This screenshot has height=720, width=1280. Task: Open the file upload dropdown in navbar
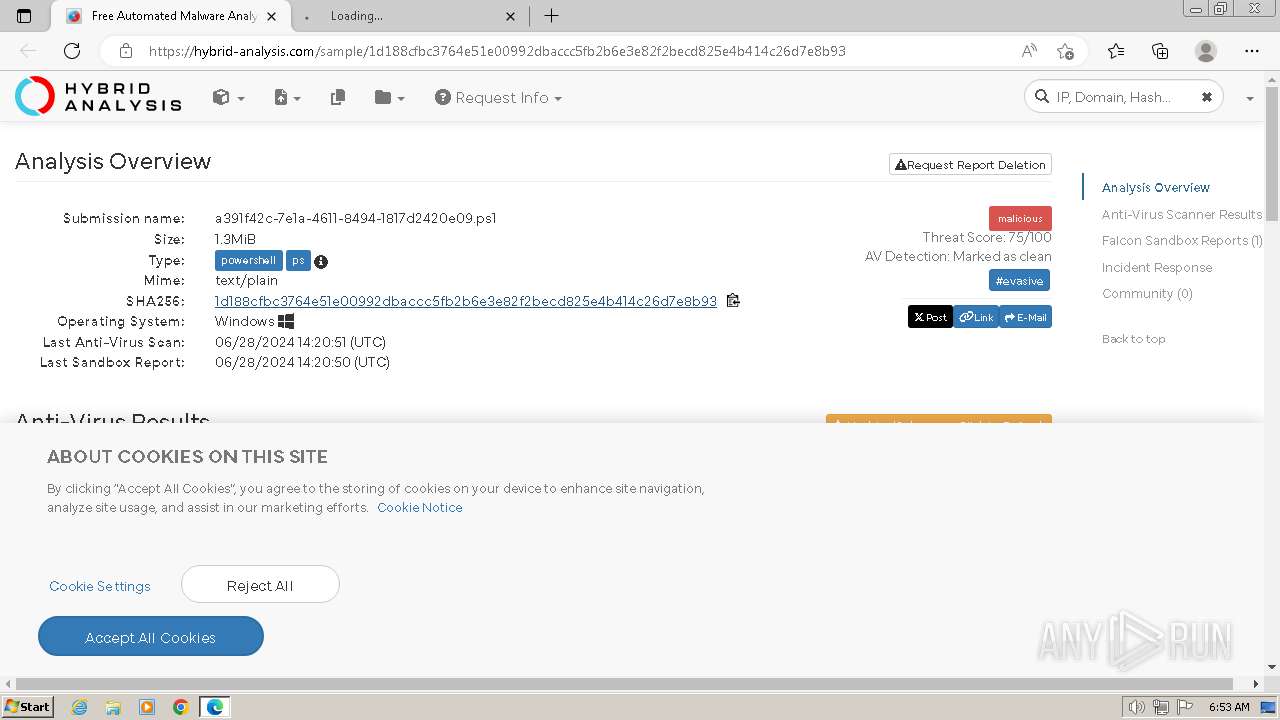click(287, 97)
